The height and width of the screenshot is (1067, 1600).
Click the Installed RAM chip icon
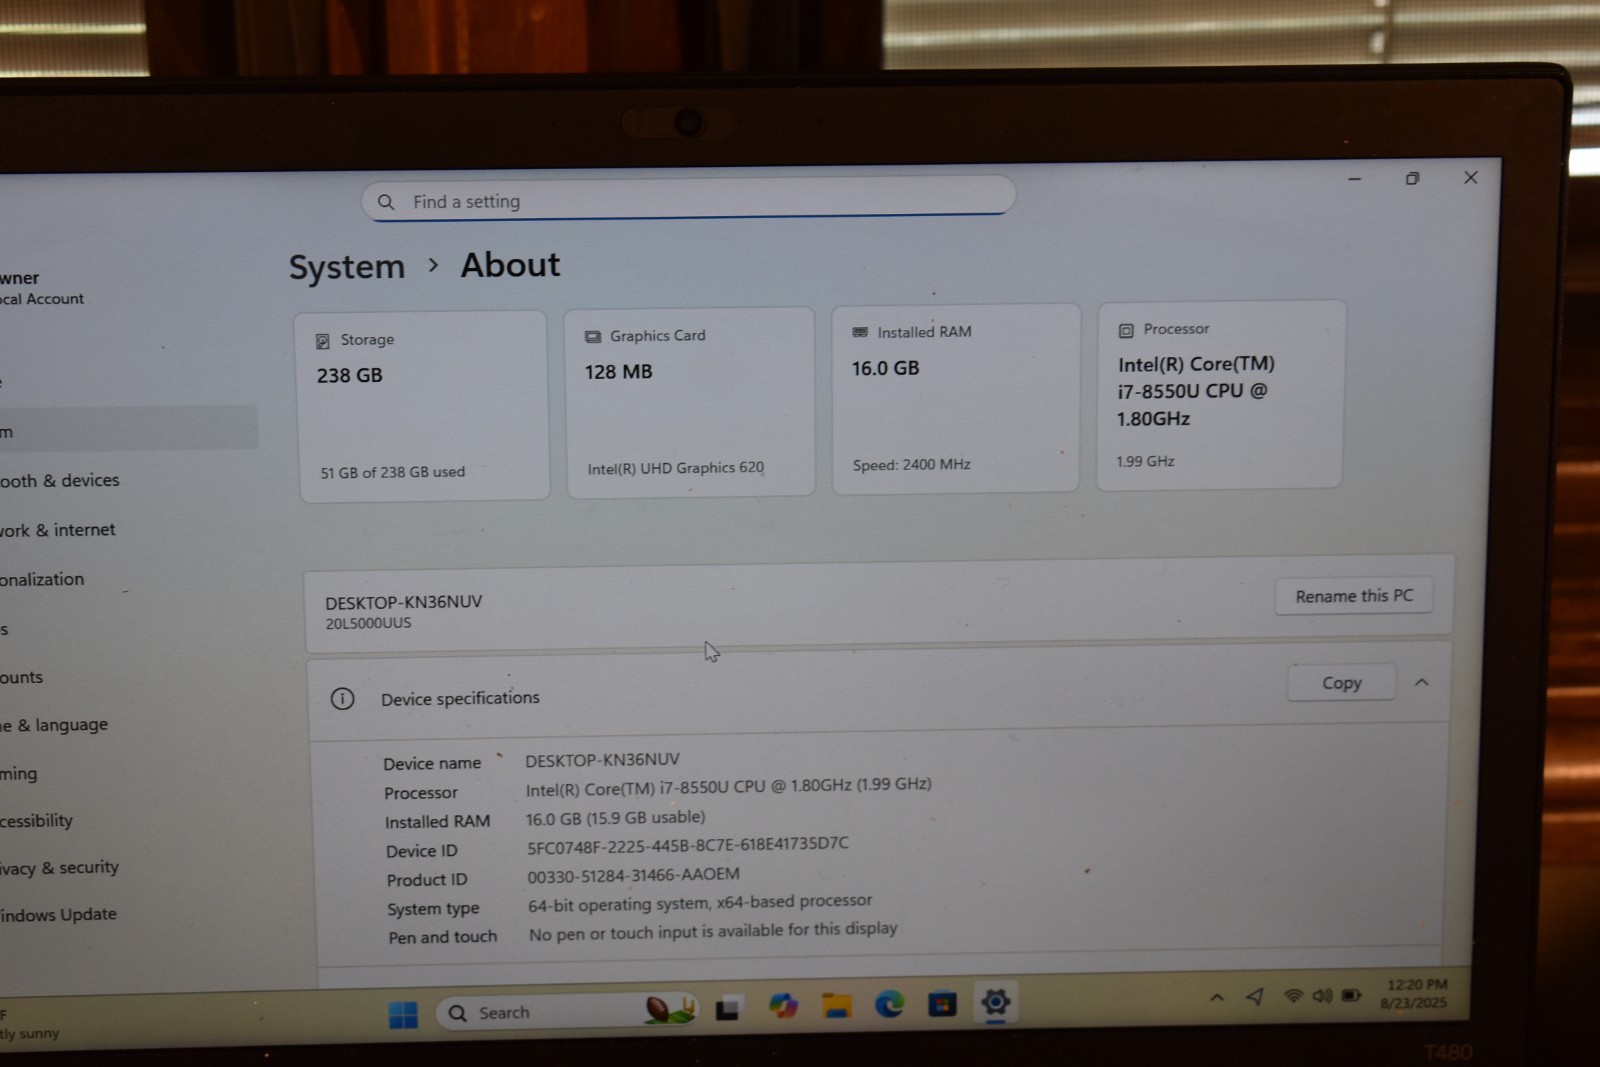(860, 332)
